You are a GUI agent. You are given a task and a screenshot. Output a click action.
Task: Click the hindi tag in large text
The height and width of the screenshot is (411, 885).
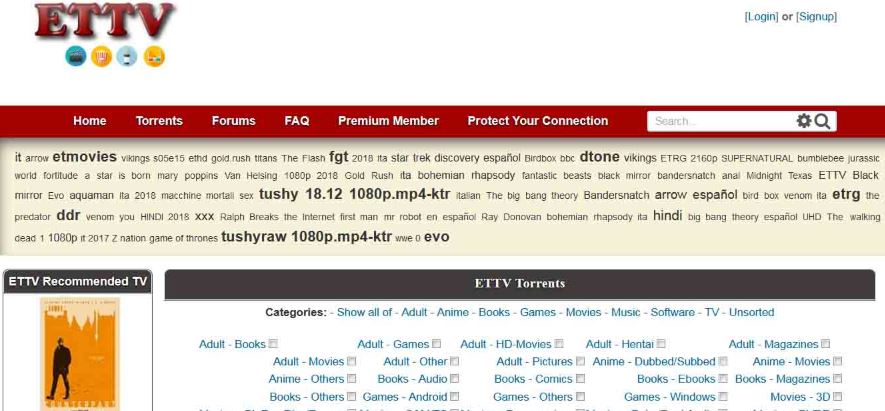pos(668,216)
